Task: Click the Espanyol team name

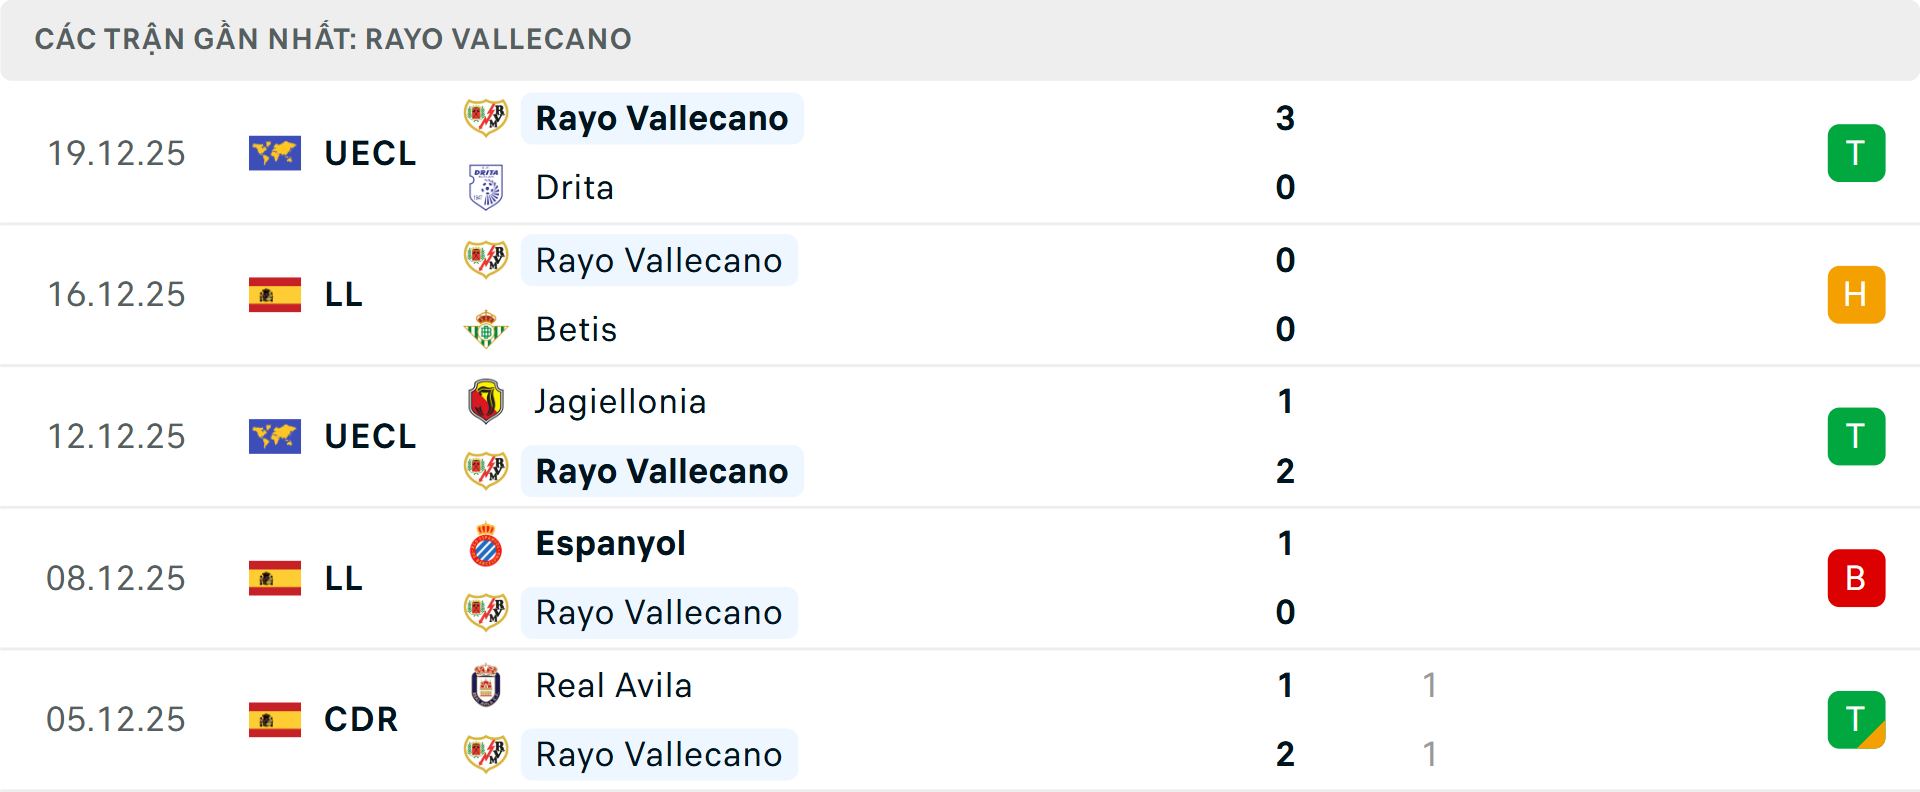Action: [x=610, y=544]
